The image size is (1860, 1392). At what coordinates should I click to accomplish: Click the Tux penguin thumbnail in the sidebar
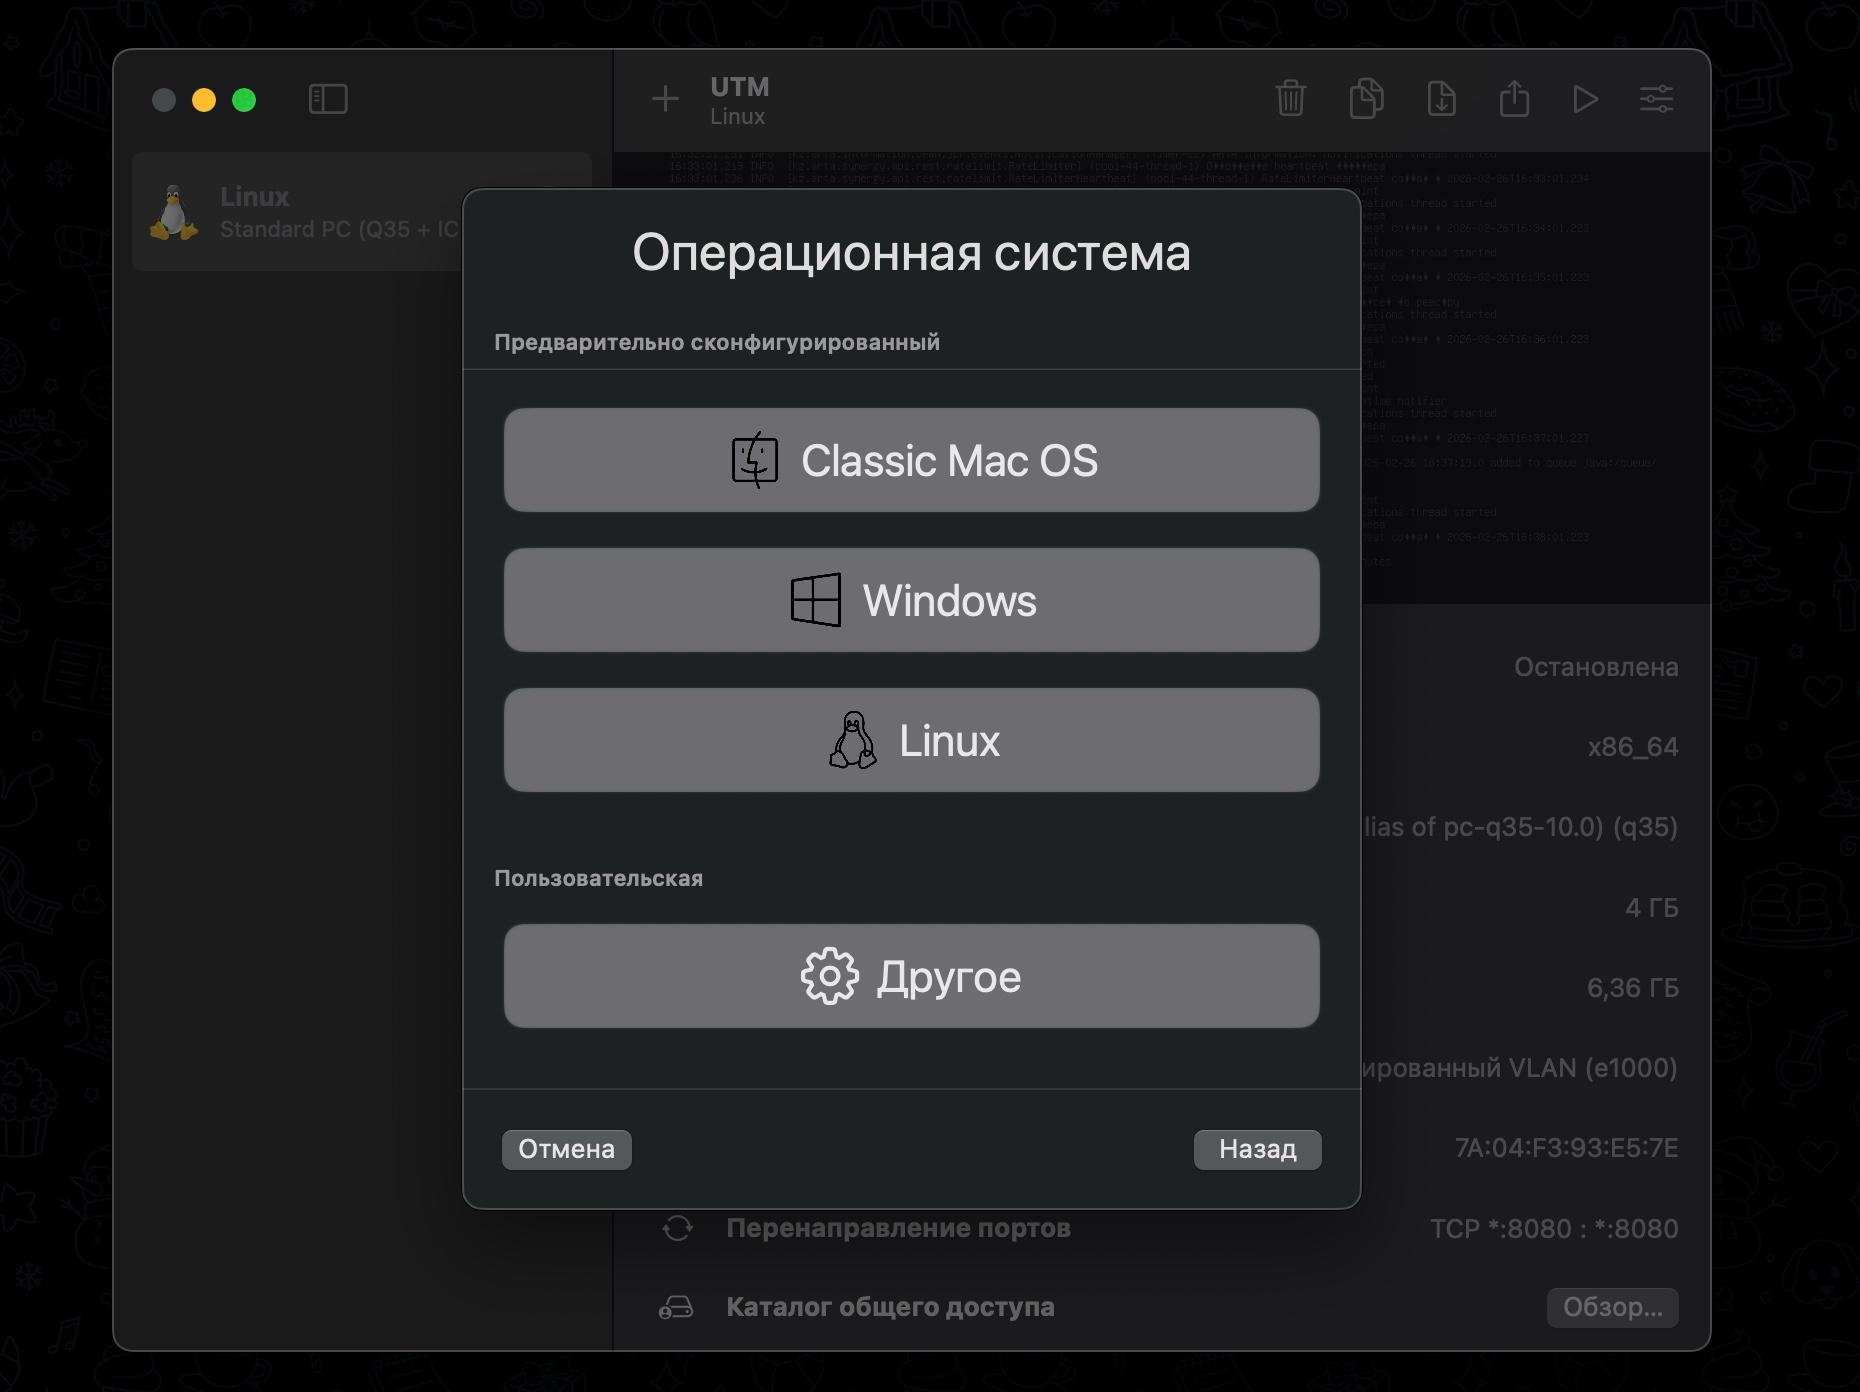(x=176, y=211)
